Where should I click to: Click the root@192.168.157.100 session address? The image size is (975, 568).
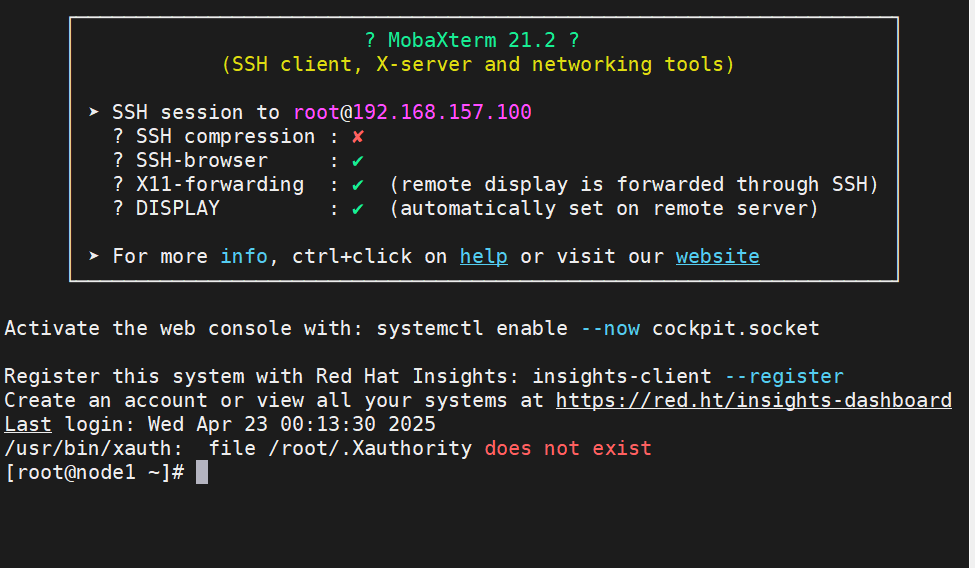412,112
